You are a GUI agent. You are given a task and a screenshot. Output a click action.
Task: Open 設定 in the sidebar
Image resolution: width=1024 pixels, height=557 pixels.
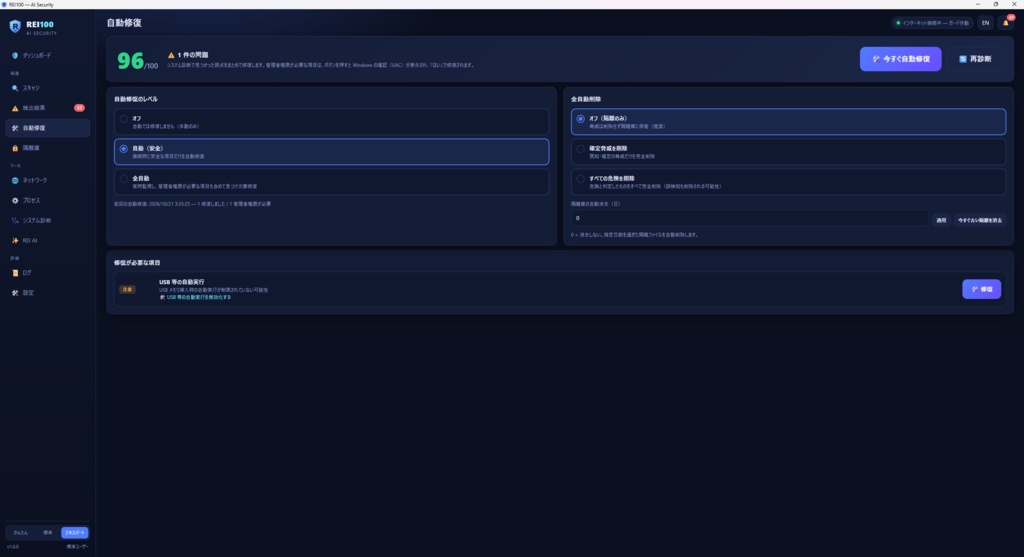47,293
